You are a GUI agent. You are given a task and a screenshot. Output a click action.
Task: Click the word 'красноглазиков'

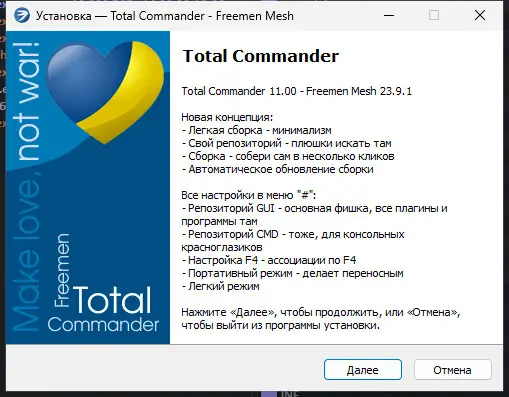222,247
